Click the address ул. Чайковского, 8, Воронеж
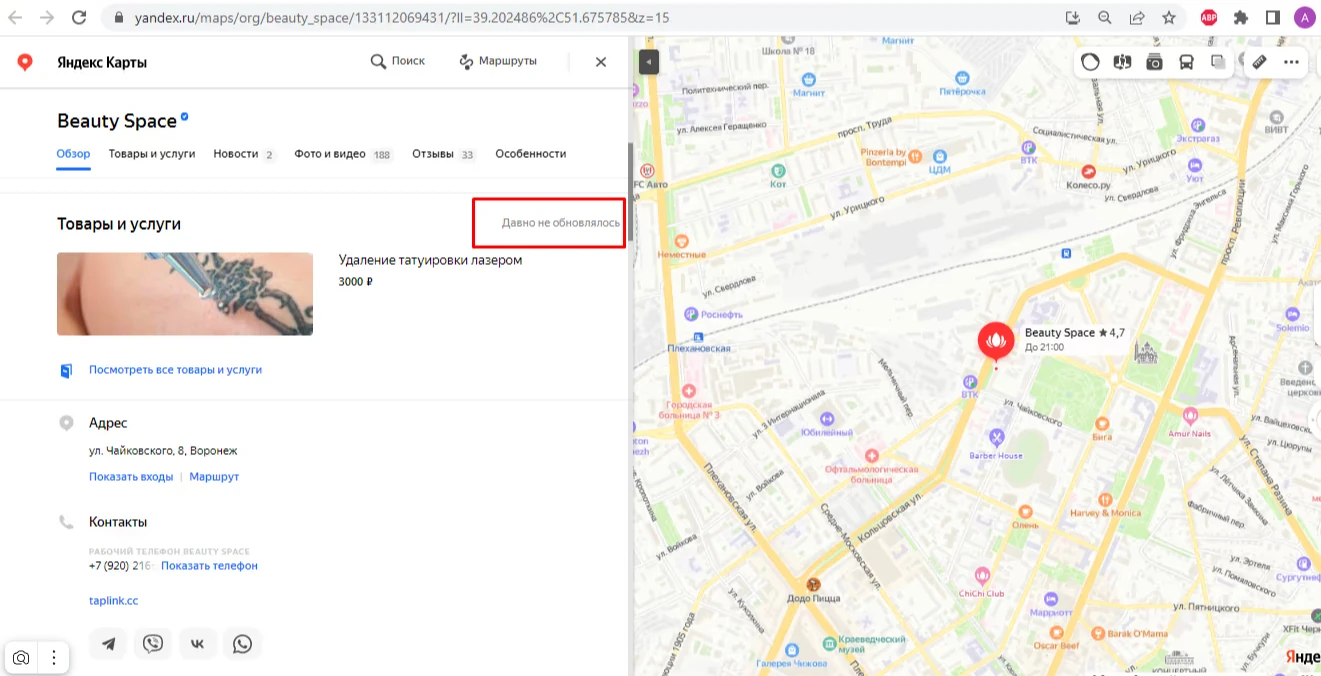The width and height of the screenshot is (1321, 676). coord(163,451)
